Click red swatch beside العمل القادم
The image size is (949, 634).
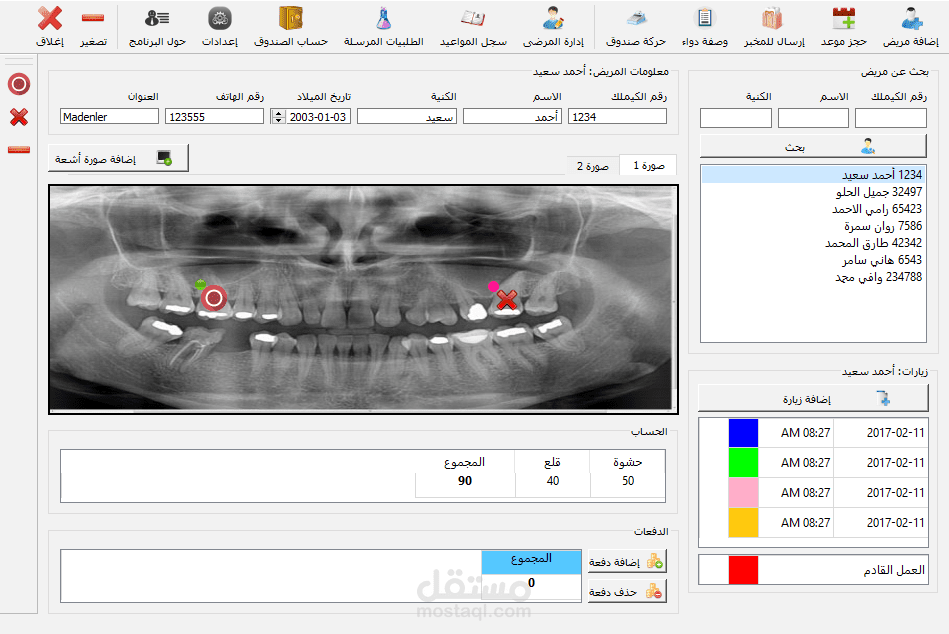(743, 570)
